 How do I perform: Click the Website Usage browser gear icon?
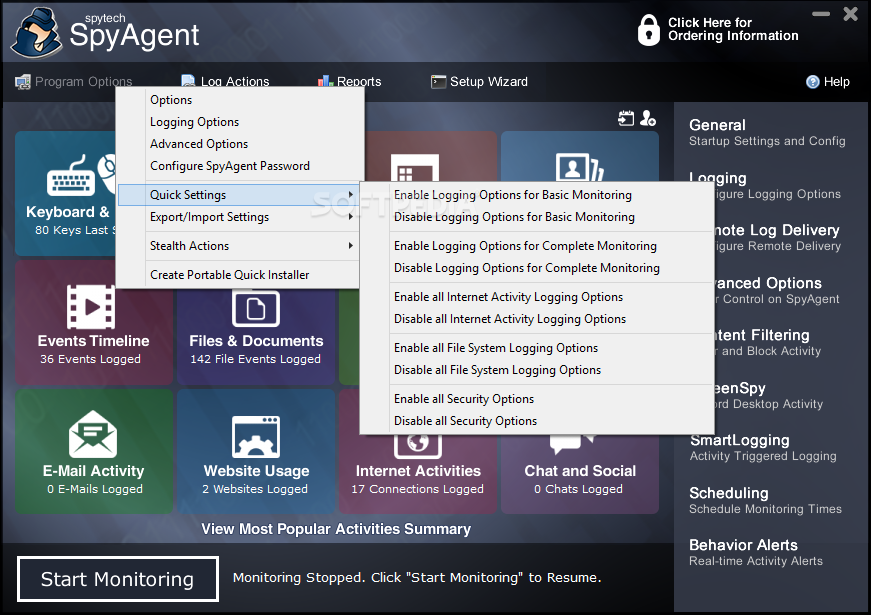pos(256,437)
